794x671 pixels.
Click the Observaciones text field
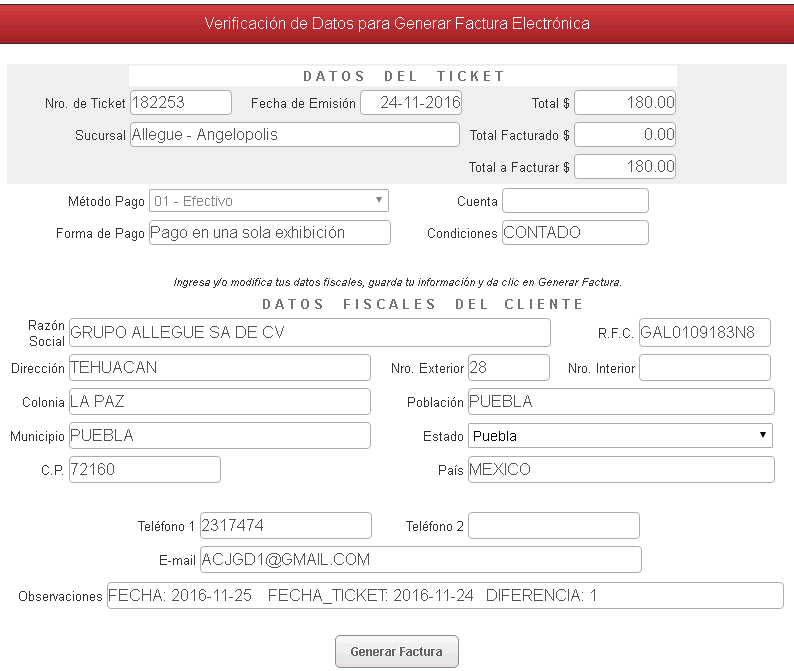pos(444,596)
